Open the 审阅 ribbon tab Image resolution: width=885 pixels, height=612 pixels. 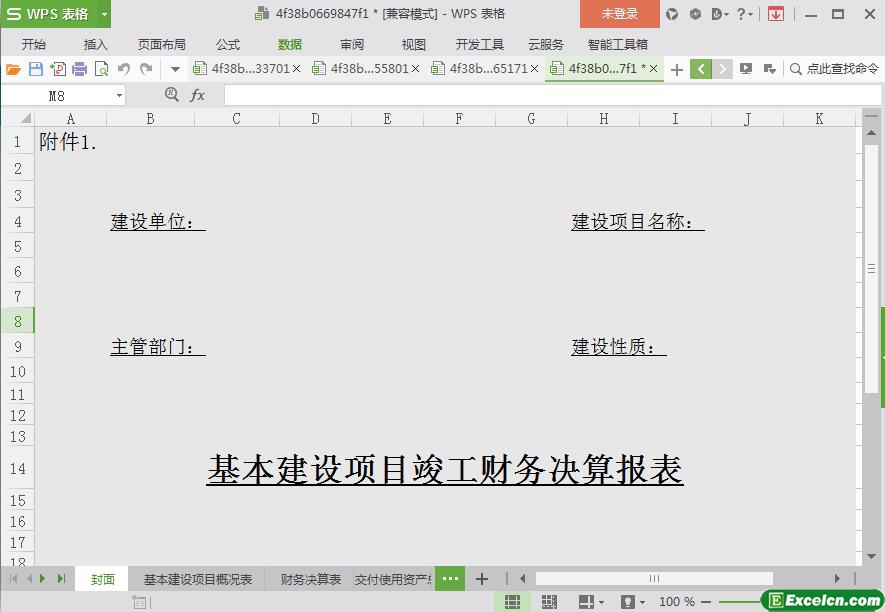point(352,44)
